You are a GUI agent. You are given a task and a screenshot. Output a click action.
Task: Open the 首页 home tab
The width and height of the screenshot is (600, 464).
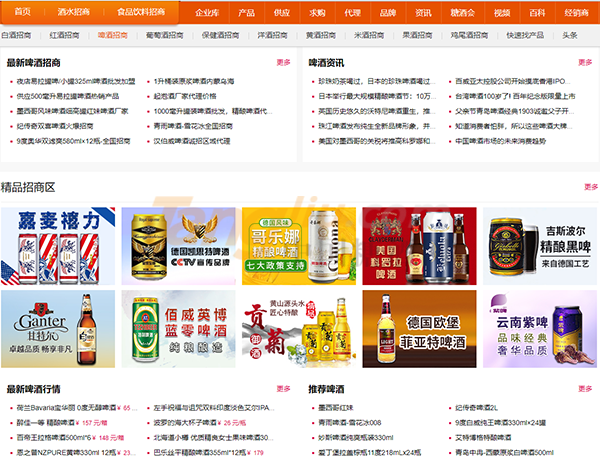23,12
